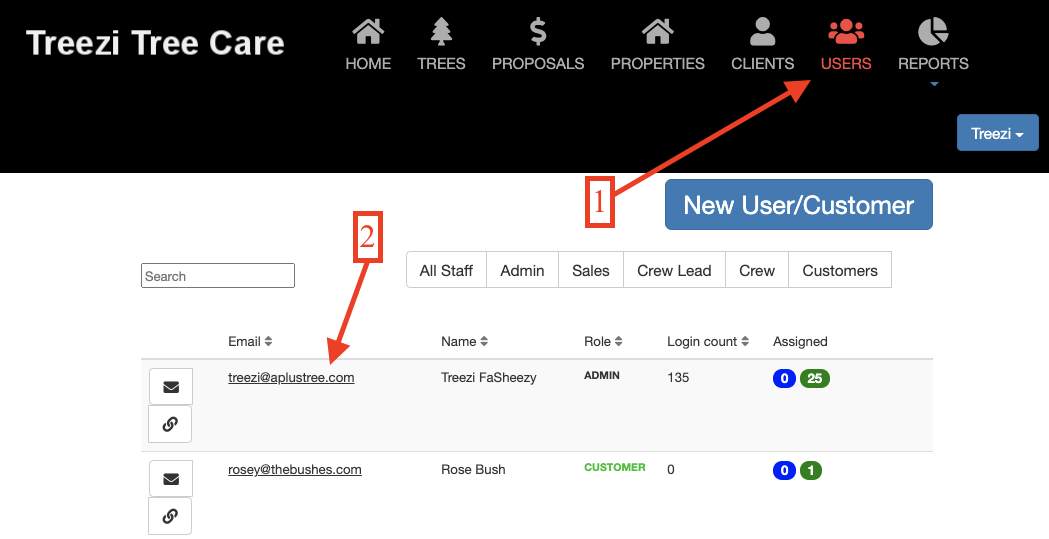Image resolution: width=1049 pixels, height=539 pixels.
Task: Open treezi@aplustree.com email link
Action: [291, 378]
